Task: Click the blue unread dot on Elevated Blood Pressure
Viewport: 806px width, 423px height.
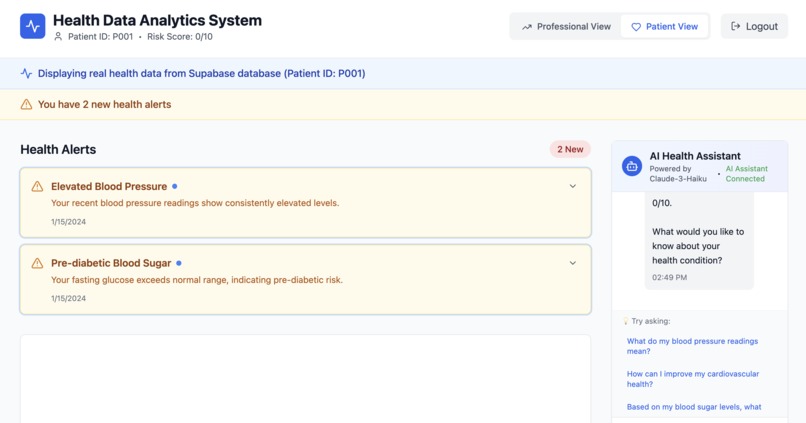Action: pyautogui.click(x=175, y=186)
